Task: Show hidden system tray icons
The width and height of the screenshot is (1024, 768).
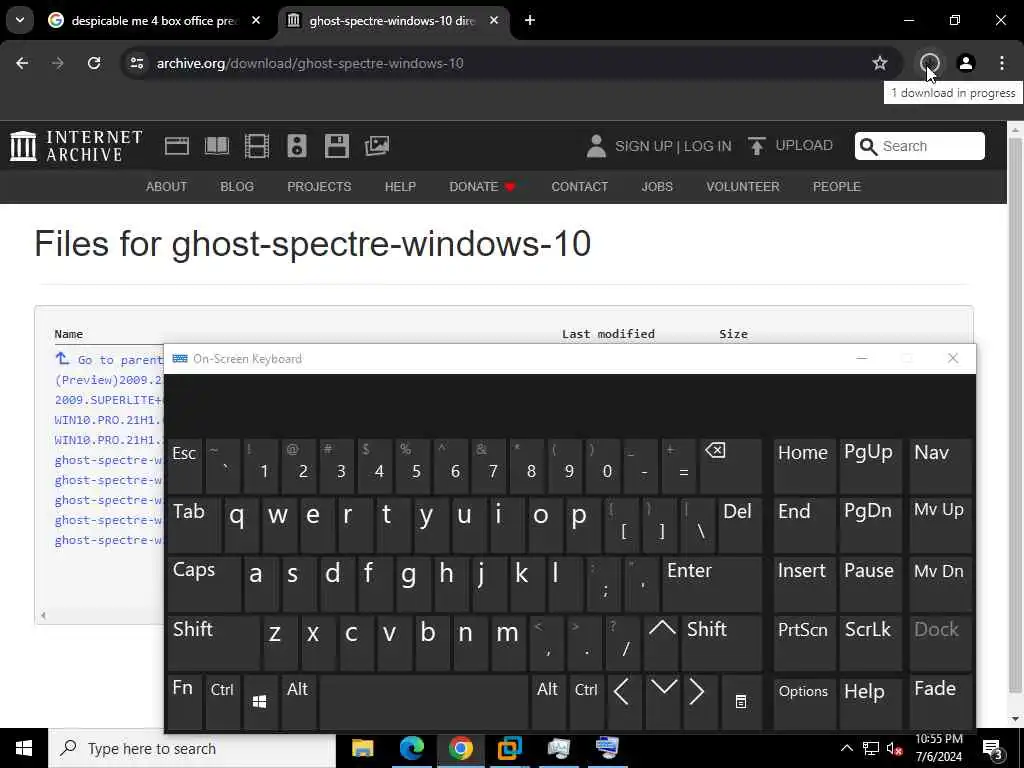Action: 847,748
